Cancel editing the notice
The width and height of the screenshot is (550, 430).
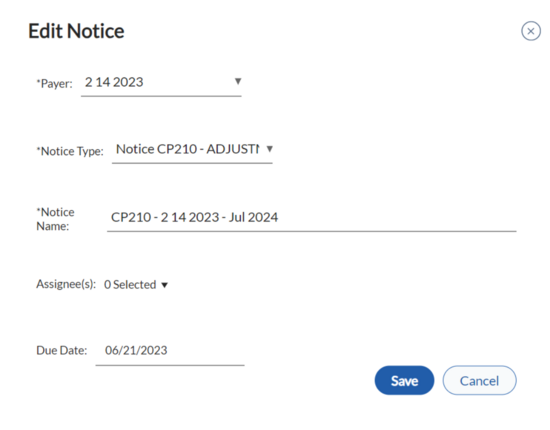pyautogui.click(x=479, y=381)
